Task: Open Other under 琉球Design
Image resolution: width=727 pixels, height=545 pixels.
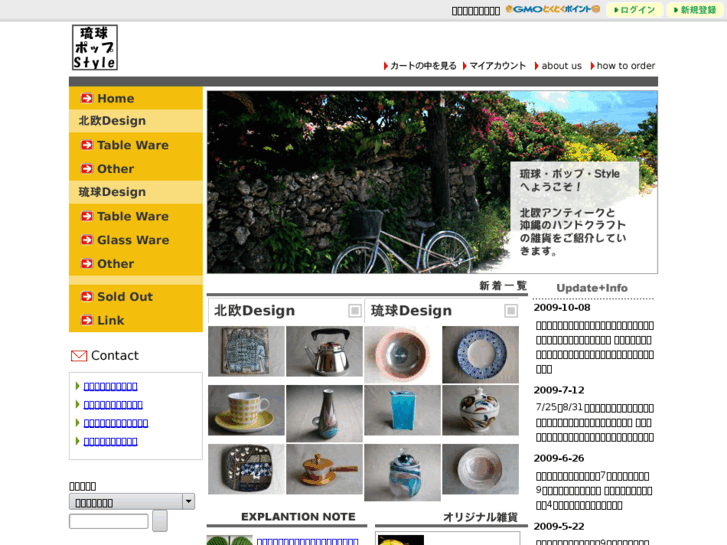Action: coord(115,263)
